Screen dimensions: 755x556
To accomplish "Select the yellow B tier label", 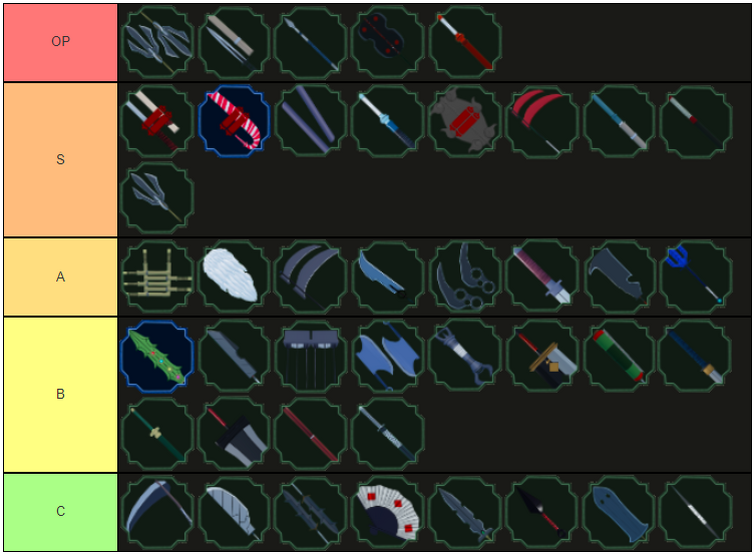I will click(61, 394).
